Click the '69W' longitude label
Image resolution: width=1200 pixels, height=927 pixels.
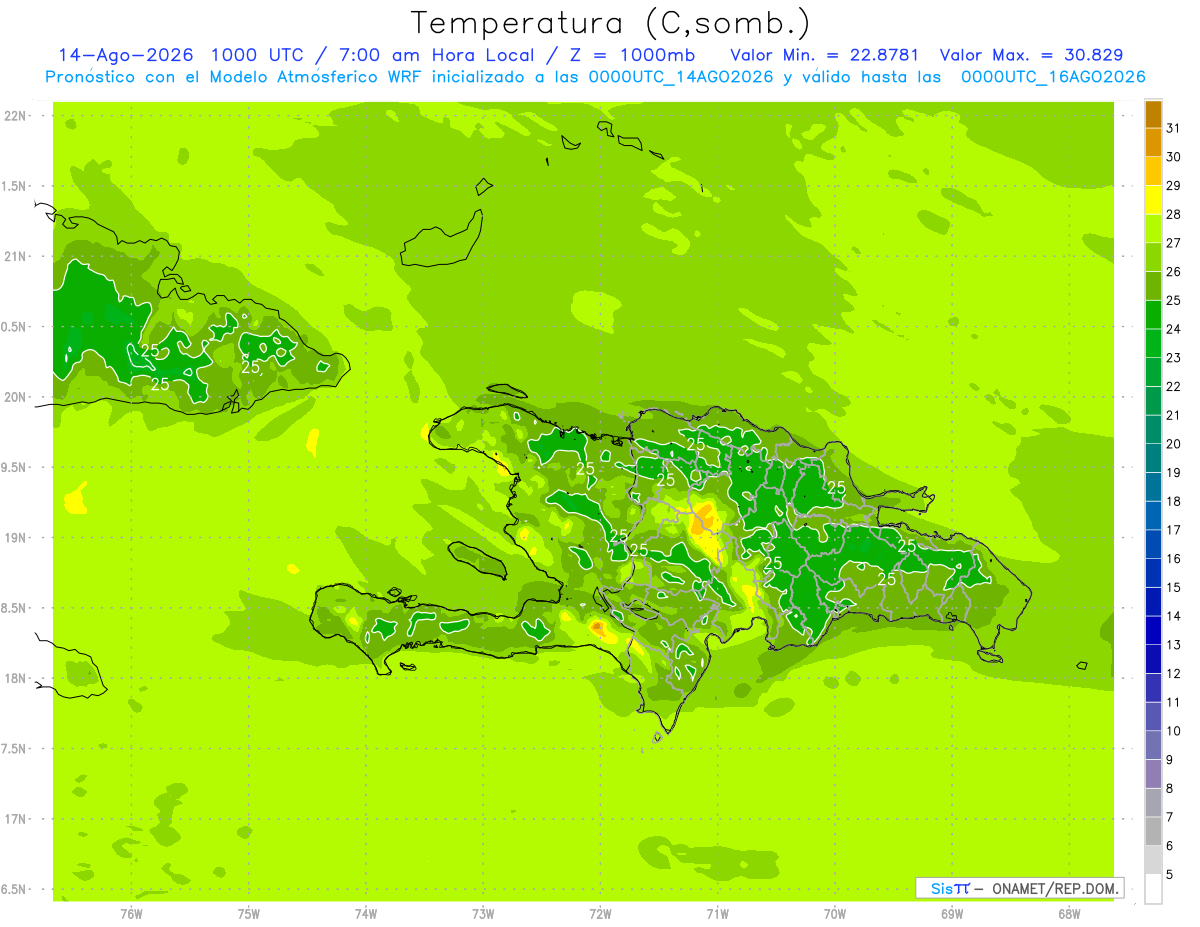pos(952,913)
